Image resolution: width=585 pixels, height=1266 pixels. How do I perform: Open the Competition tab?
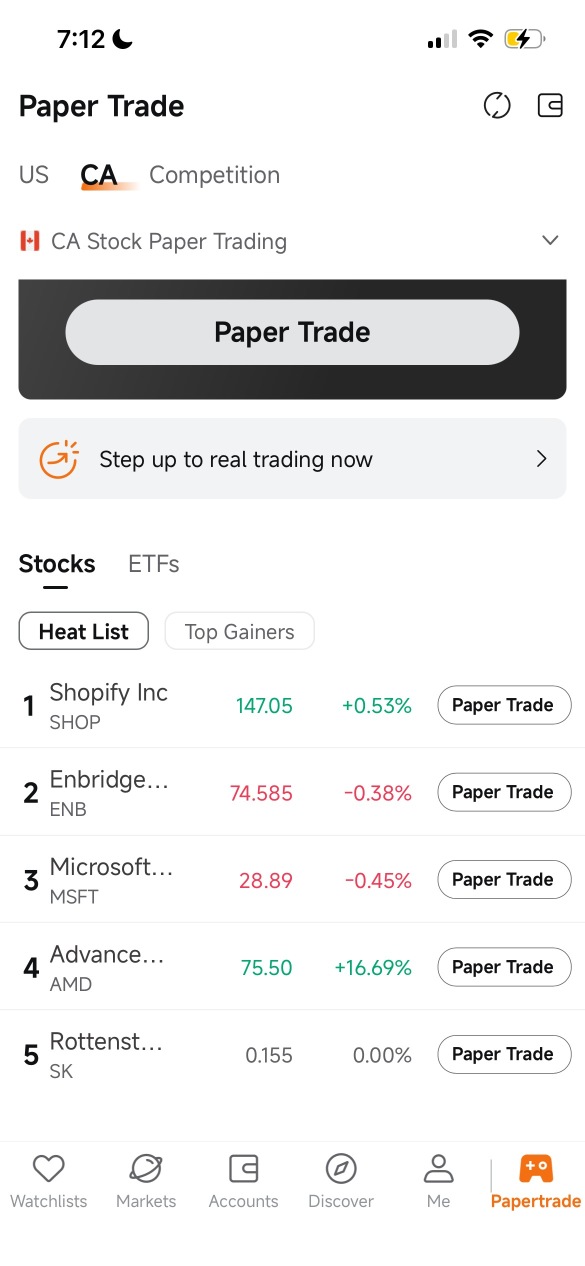point(214,175)
